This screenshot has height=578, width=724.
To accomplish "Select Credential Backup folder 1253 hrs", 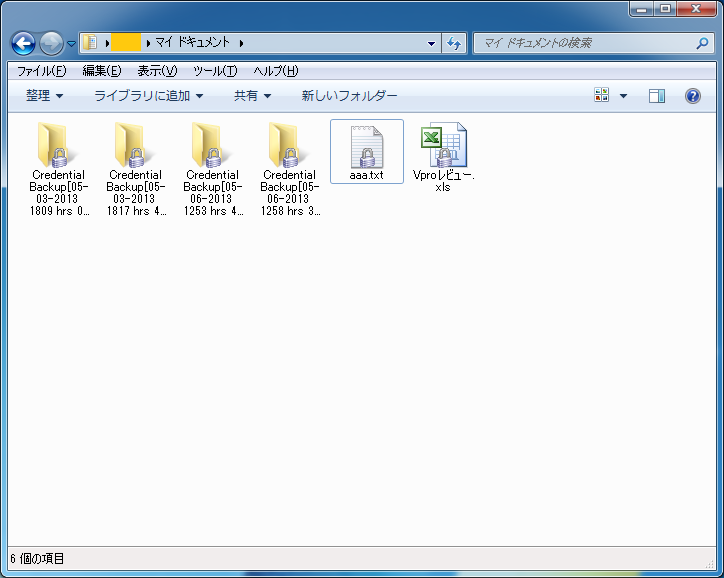I will tap(212, 169).
